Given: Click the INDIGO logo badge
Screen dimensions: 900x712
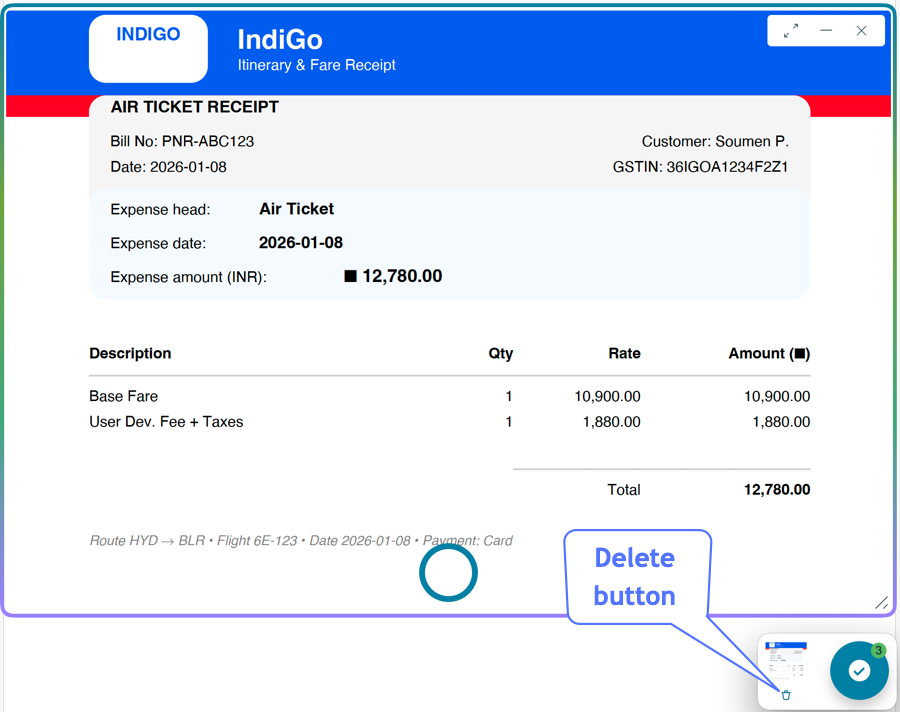Looking at the screenshot, I should [x=148, y=49].
